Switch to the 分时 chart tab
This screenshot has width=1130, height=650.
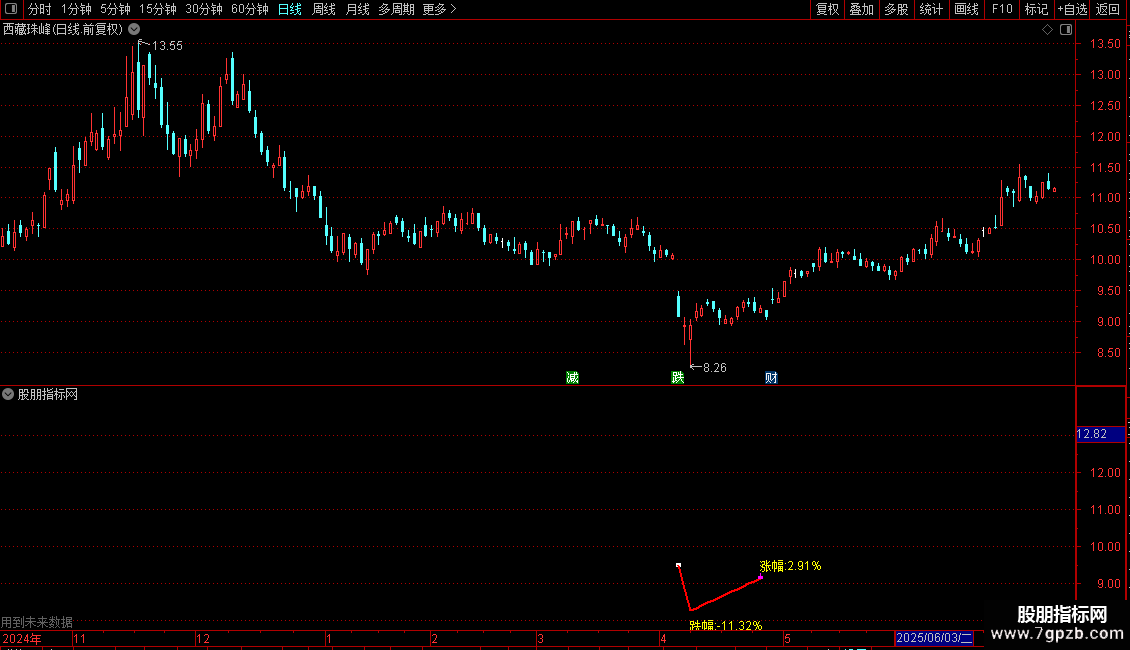tap(40, 9)
